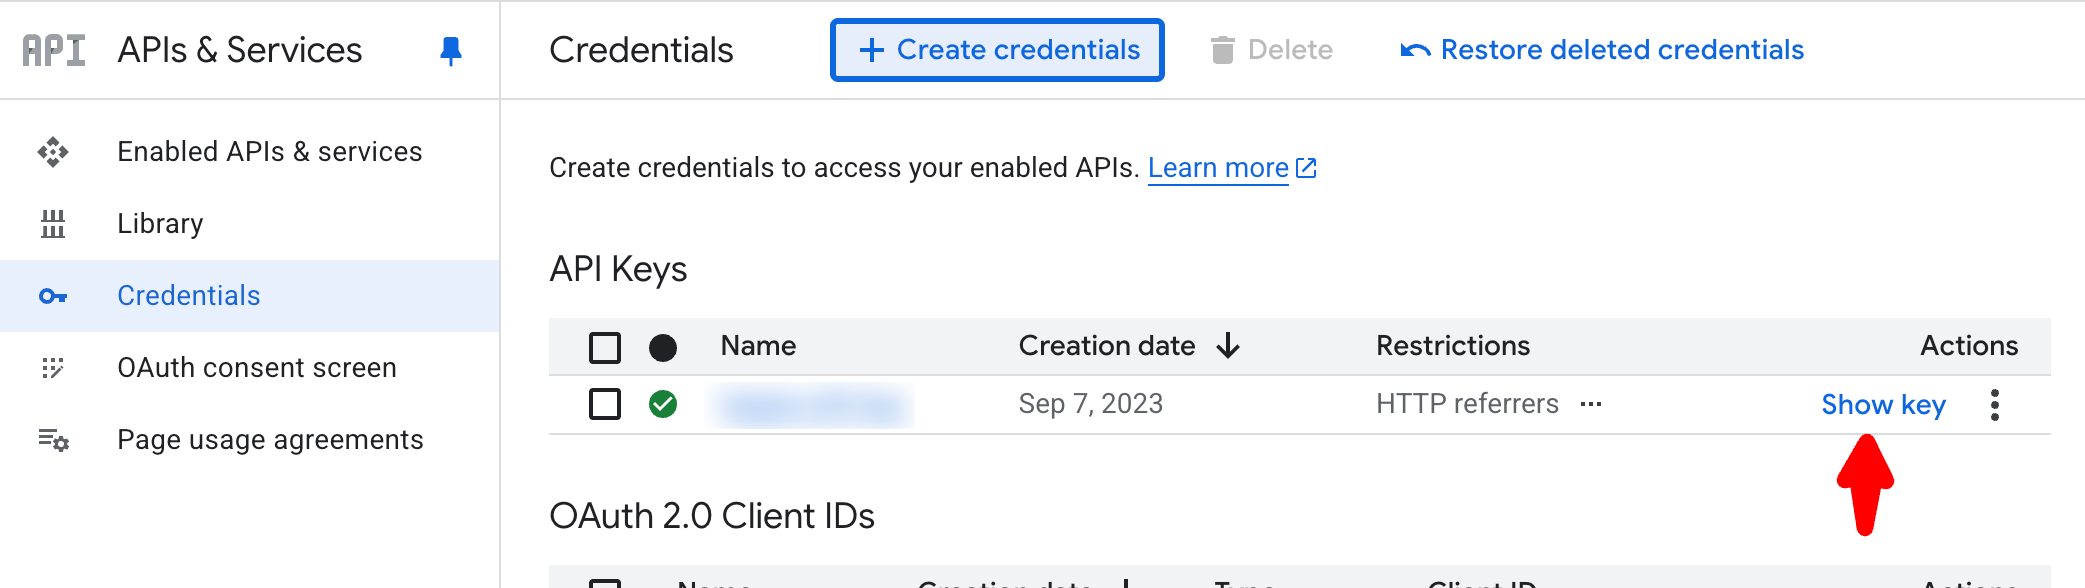Click the Page usage agreements icon

(53, 440)
